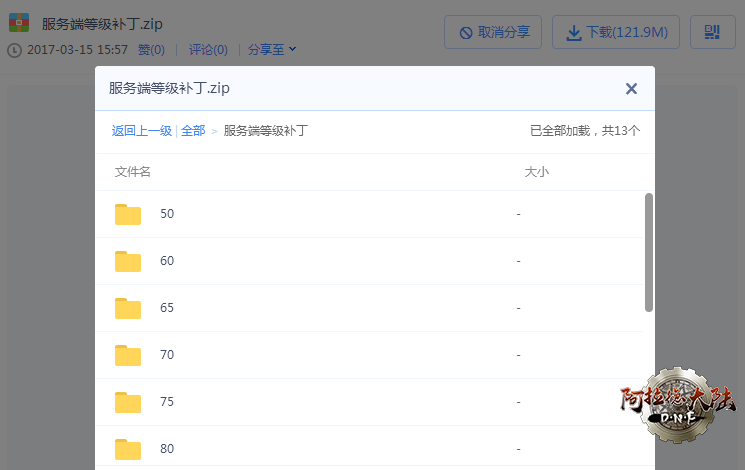Close the zip preview dialog

click(x=631, y=89)
